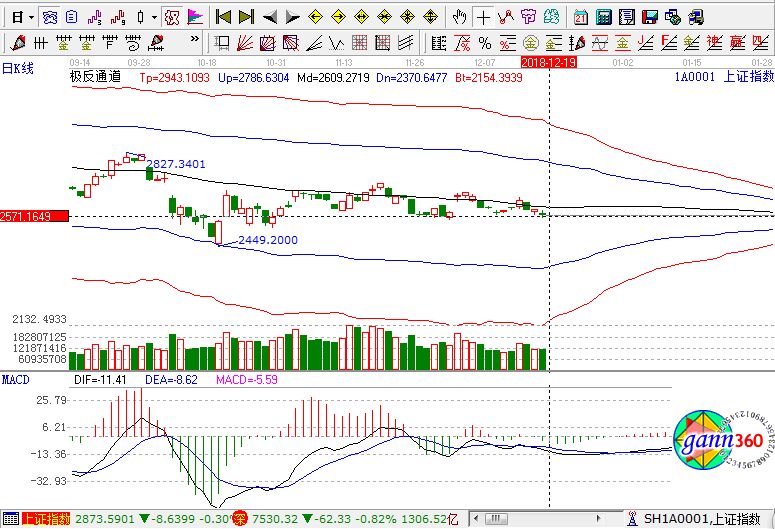Click the red 2571.1649 price marker
This screenshot has height=529, width=775.
33,216
